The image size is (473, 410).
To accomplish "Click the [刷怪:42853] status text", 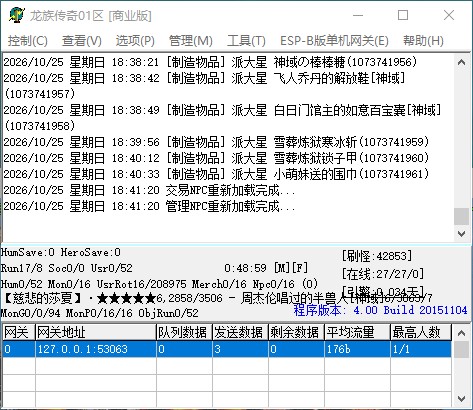I will coord(377,256).
